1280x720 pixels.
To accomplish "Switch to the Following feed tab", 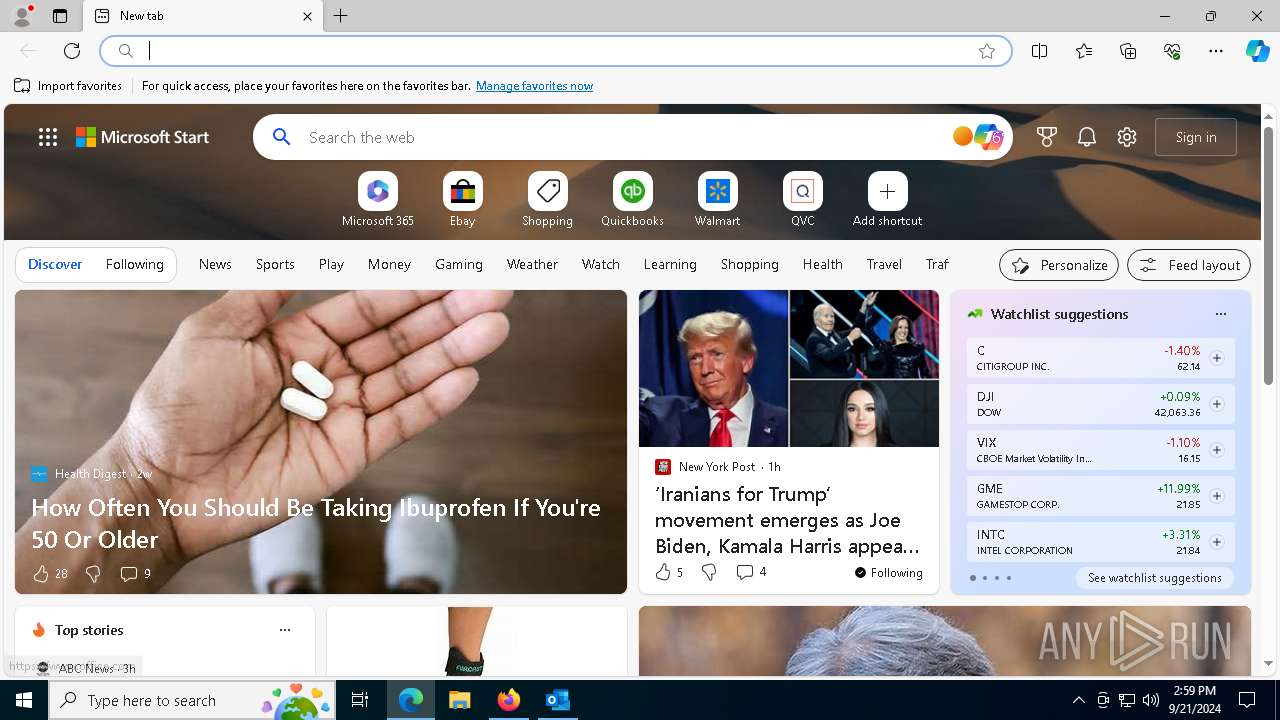I will coord(134,264).
